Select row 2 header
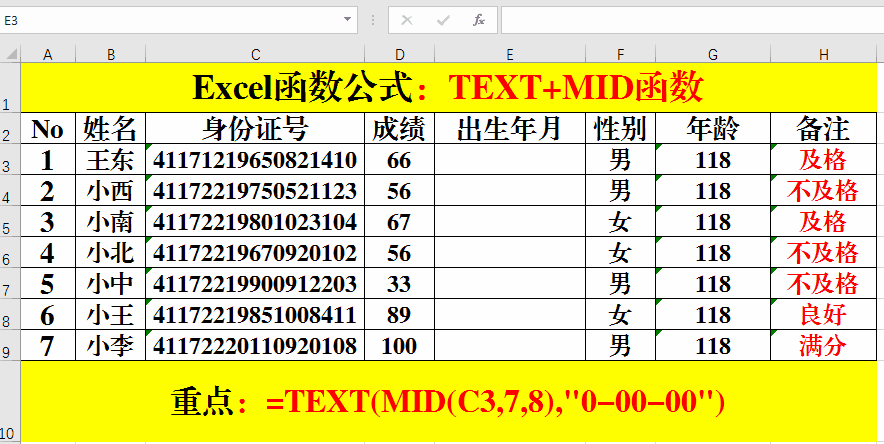This screenshot has width=884, height=444. [x=10, y=128]
